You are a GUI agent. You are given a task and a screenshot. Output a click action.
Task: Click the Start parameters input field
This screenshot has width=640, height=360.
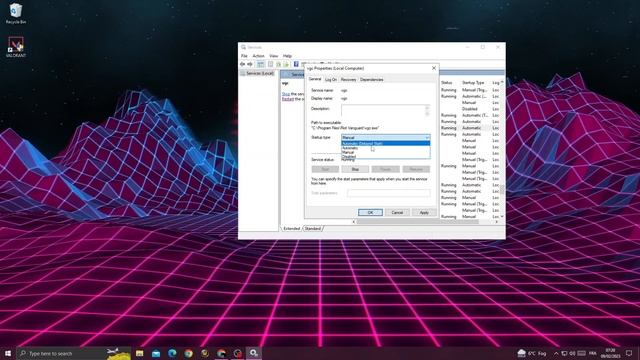[x=389, y=193]
